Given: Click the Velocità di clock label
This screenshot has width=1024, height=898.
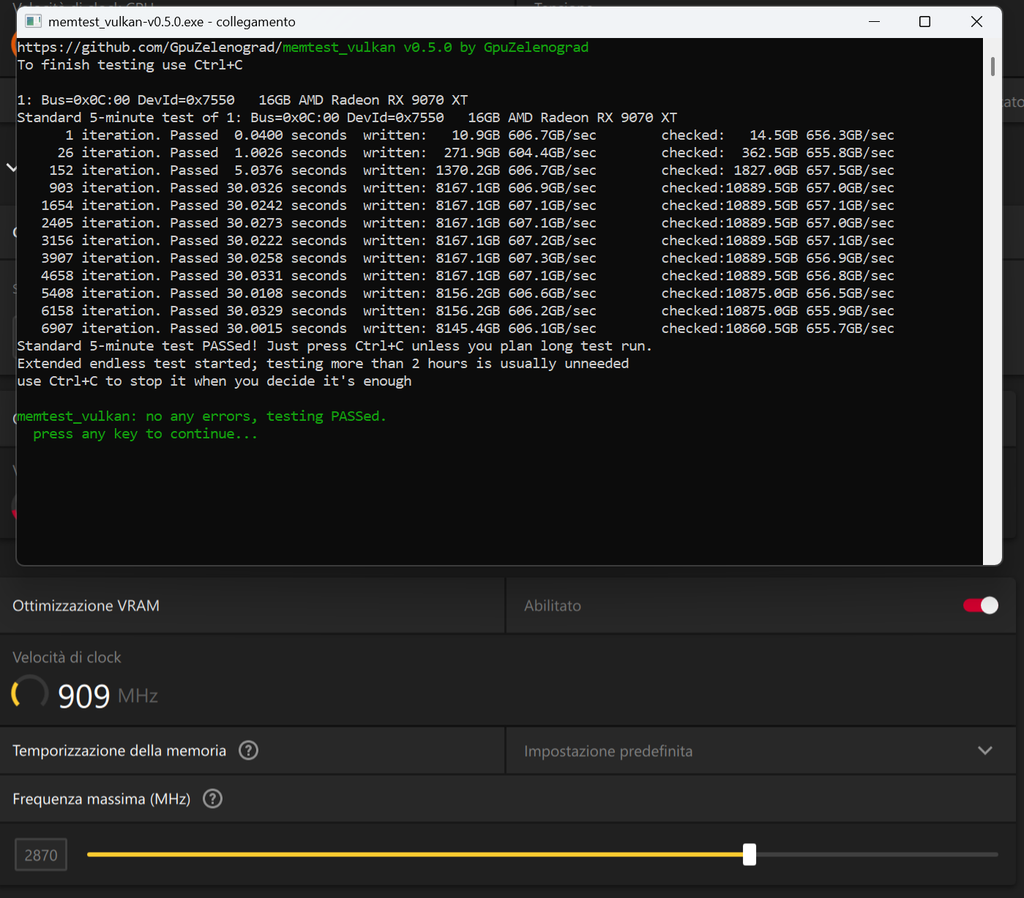Looking at the screenshot, I should 67,657.
